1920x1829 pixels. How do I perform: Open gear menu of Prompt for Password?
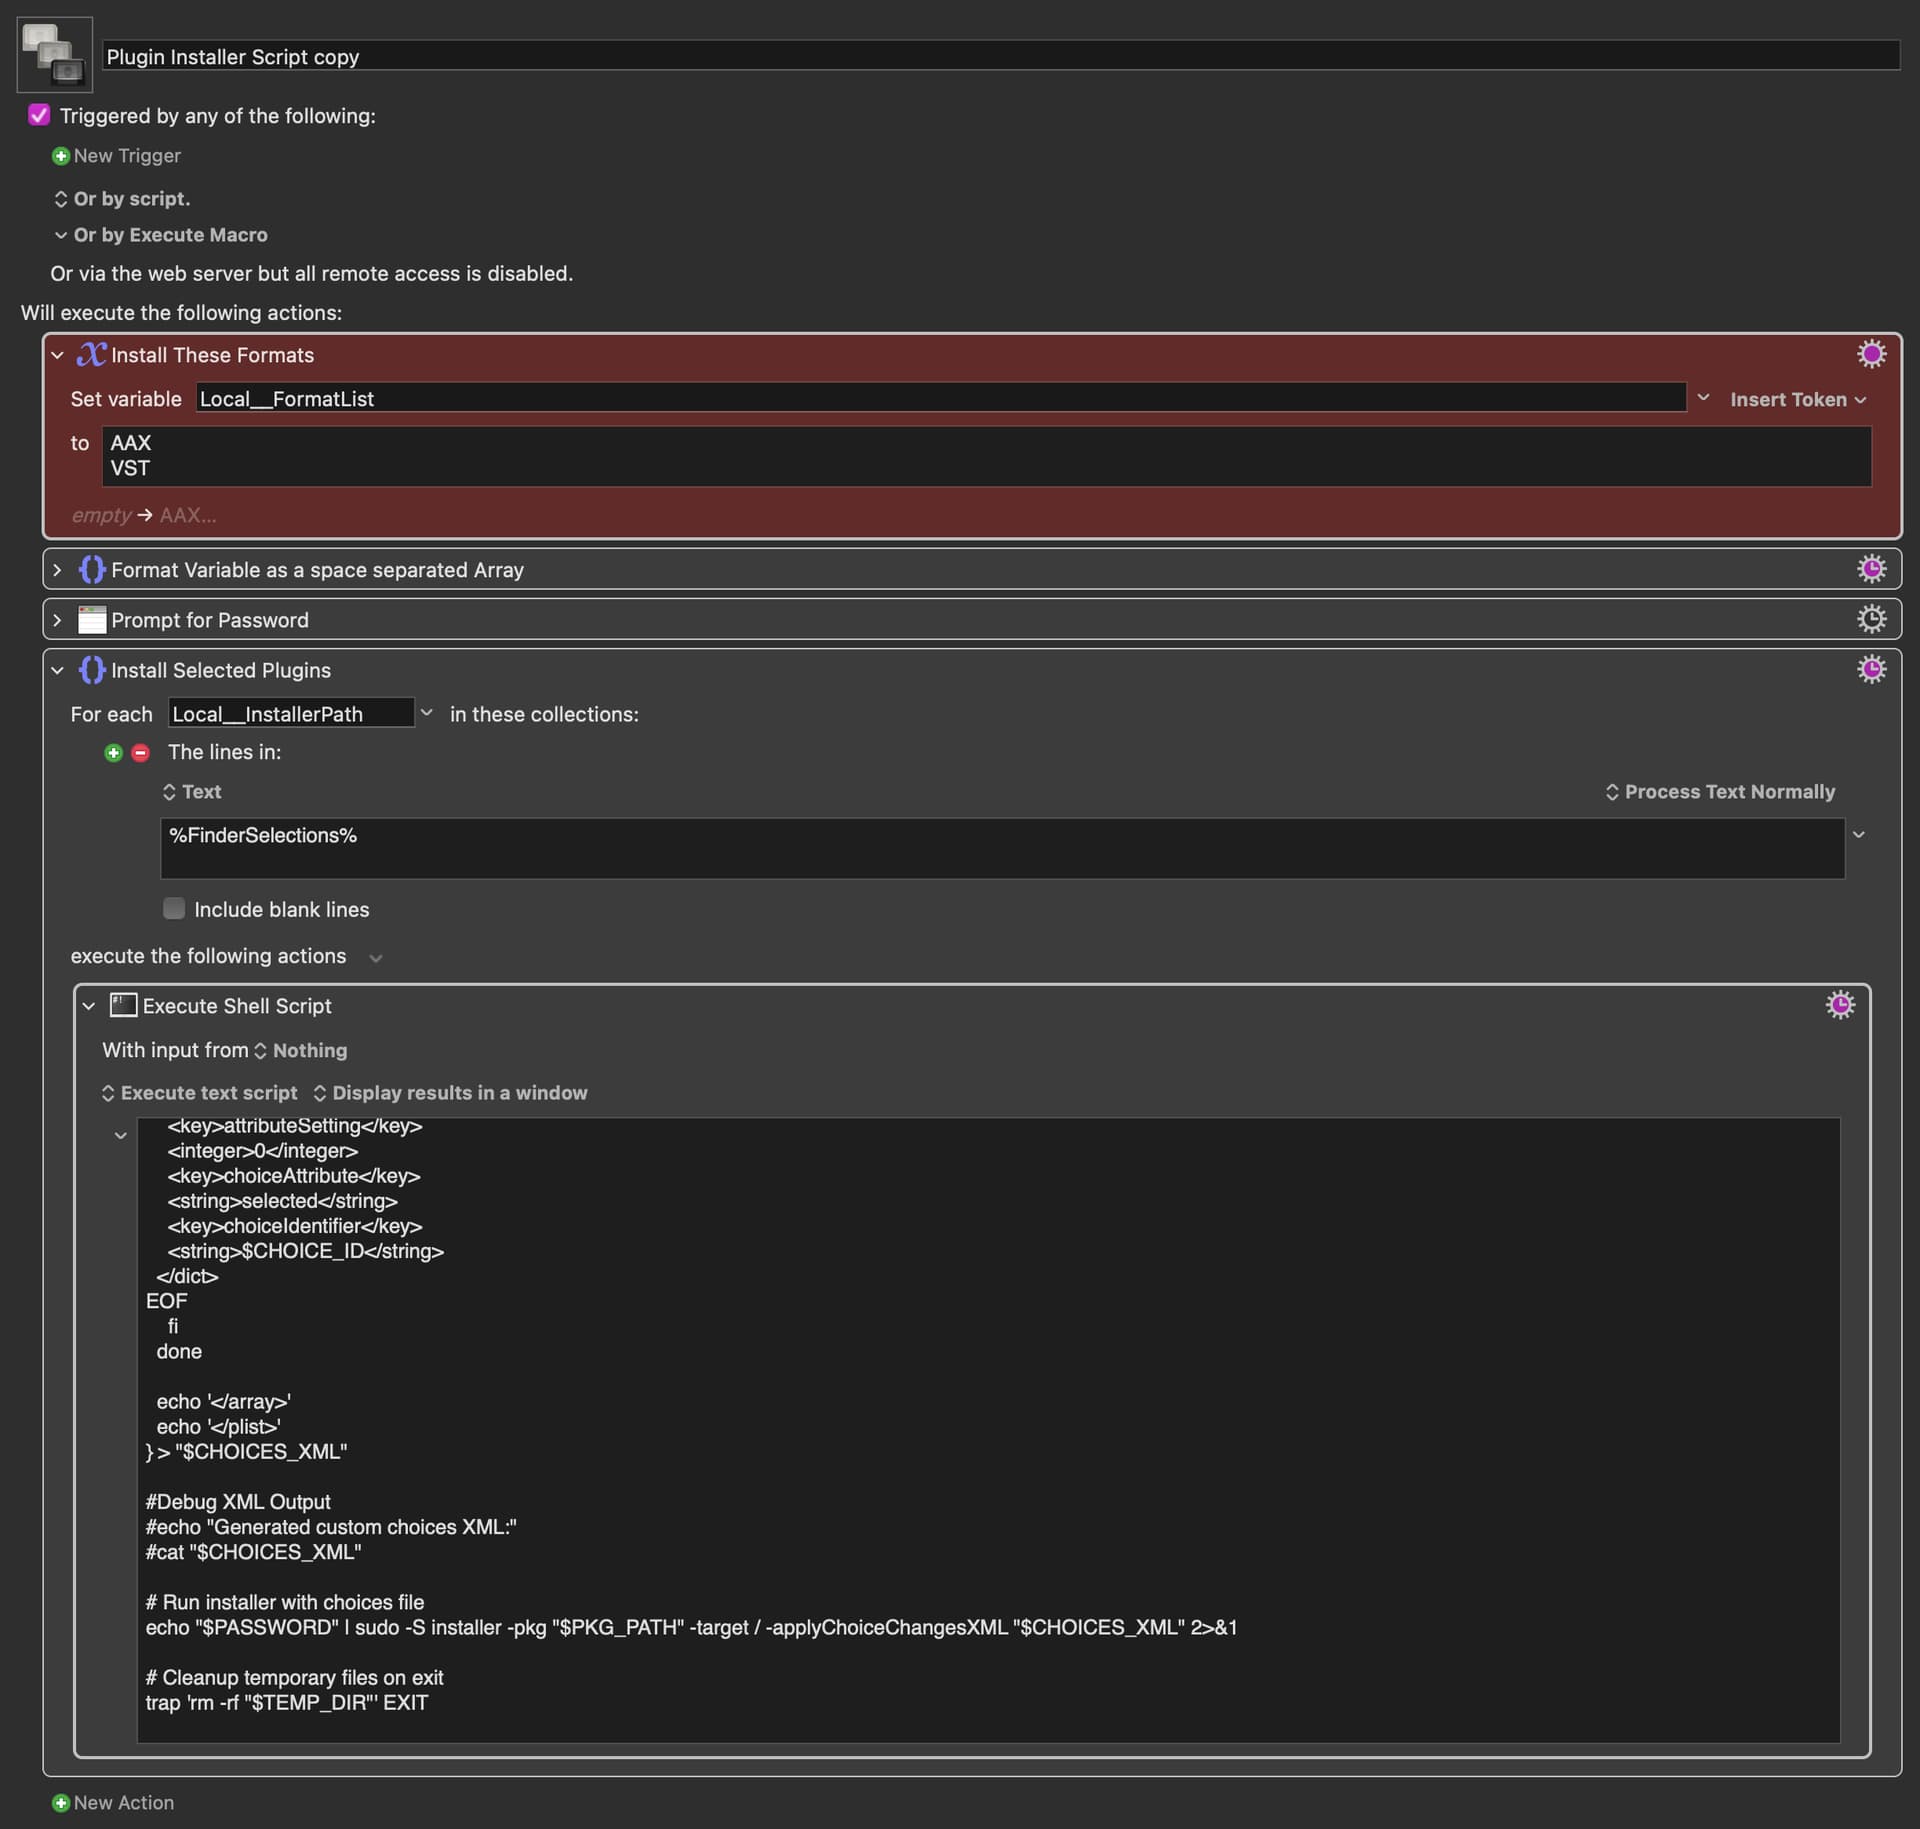coord(1871,619)
